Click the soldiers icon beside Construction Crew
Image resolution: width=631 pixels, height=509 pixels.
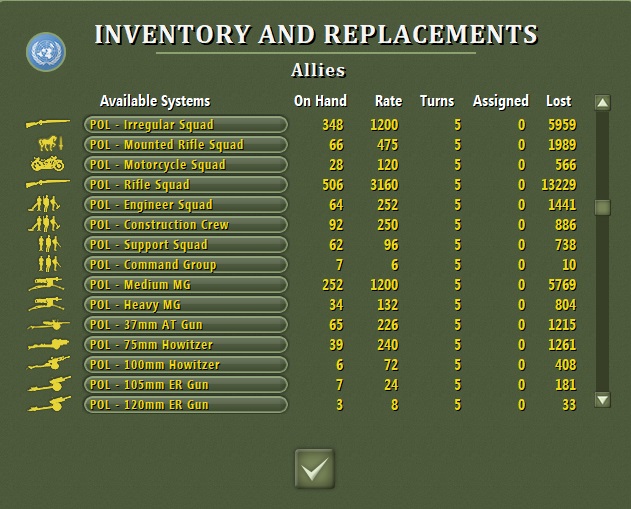tap(44, 224)
